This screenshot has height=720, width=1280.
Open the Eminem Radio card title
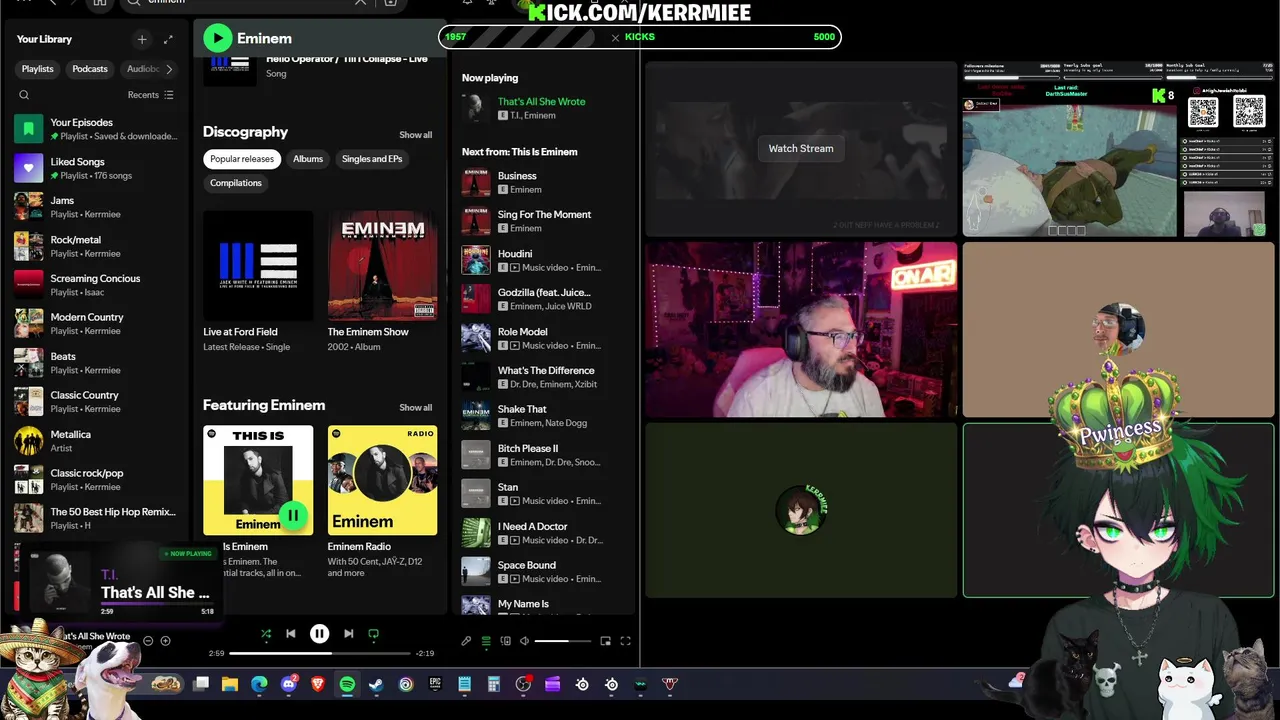(359, 547)
